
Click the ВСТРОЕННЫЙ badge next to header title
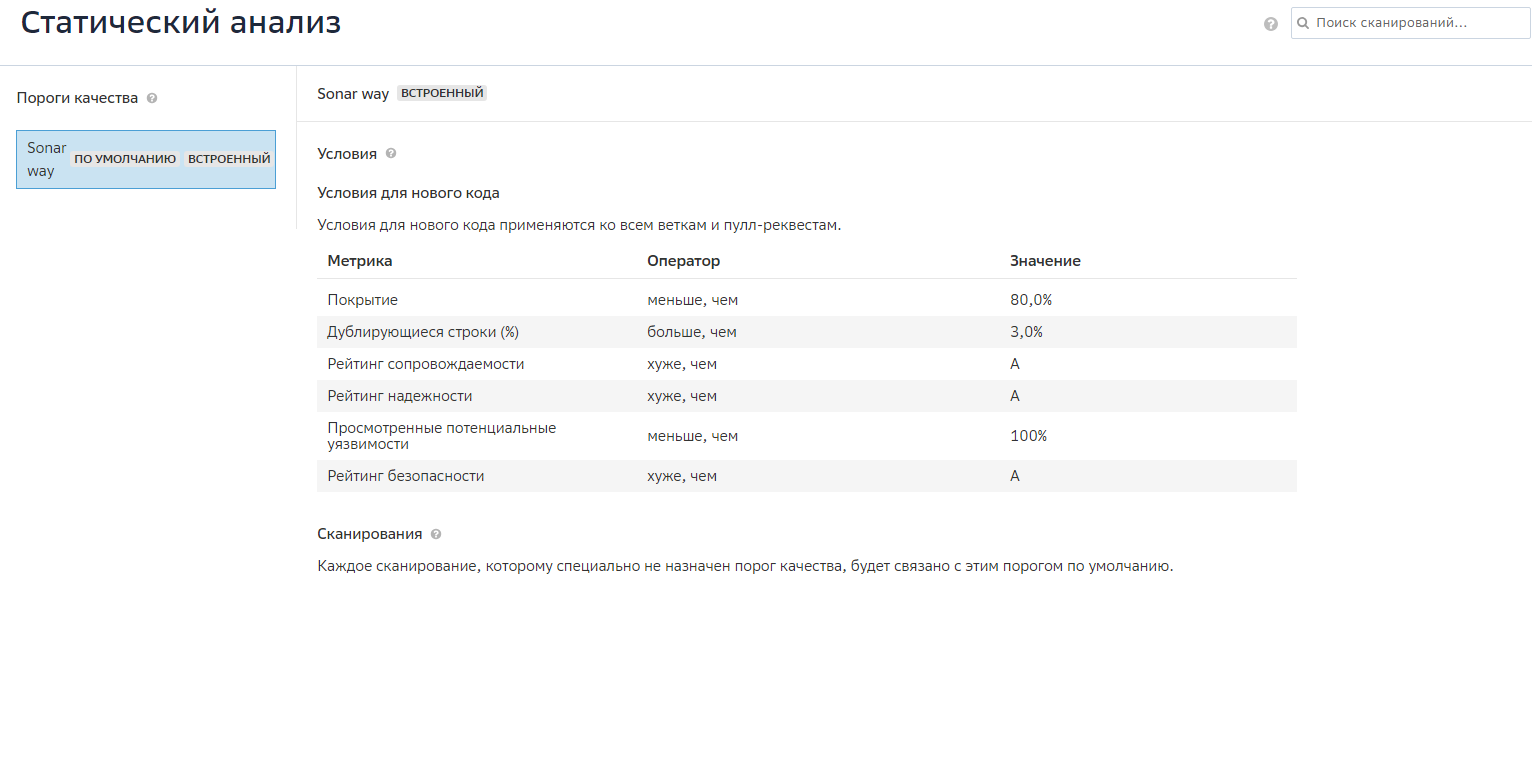pos(442,93)
